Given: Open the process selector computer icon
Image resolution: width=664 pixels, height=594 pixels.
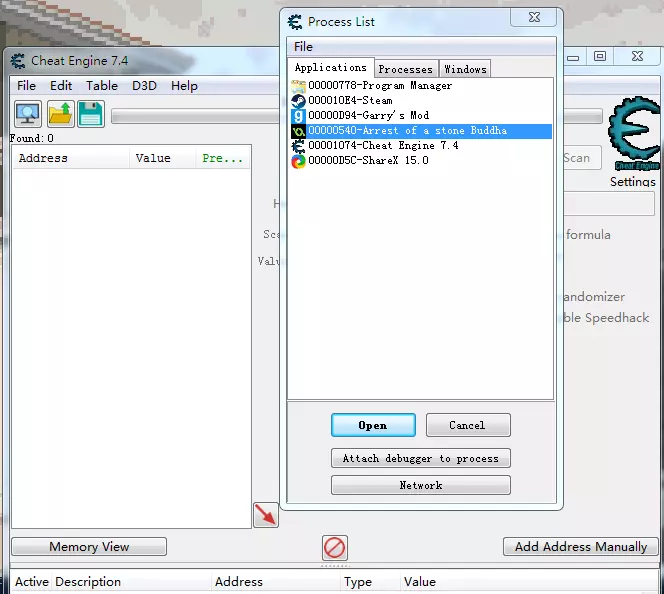Looking at the screenshot, I should [28, 114].
